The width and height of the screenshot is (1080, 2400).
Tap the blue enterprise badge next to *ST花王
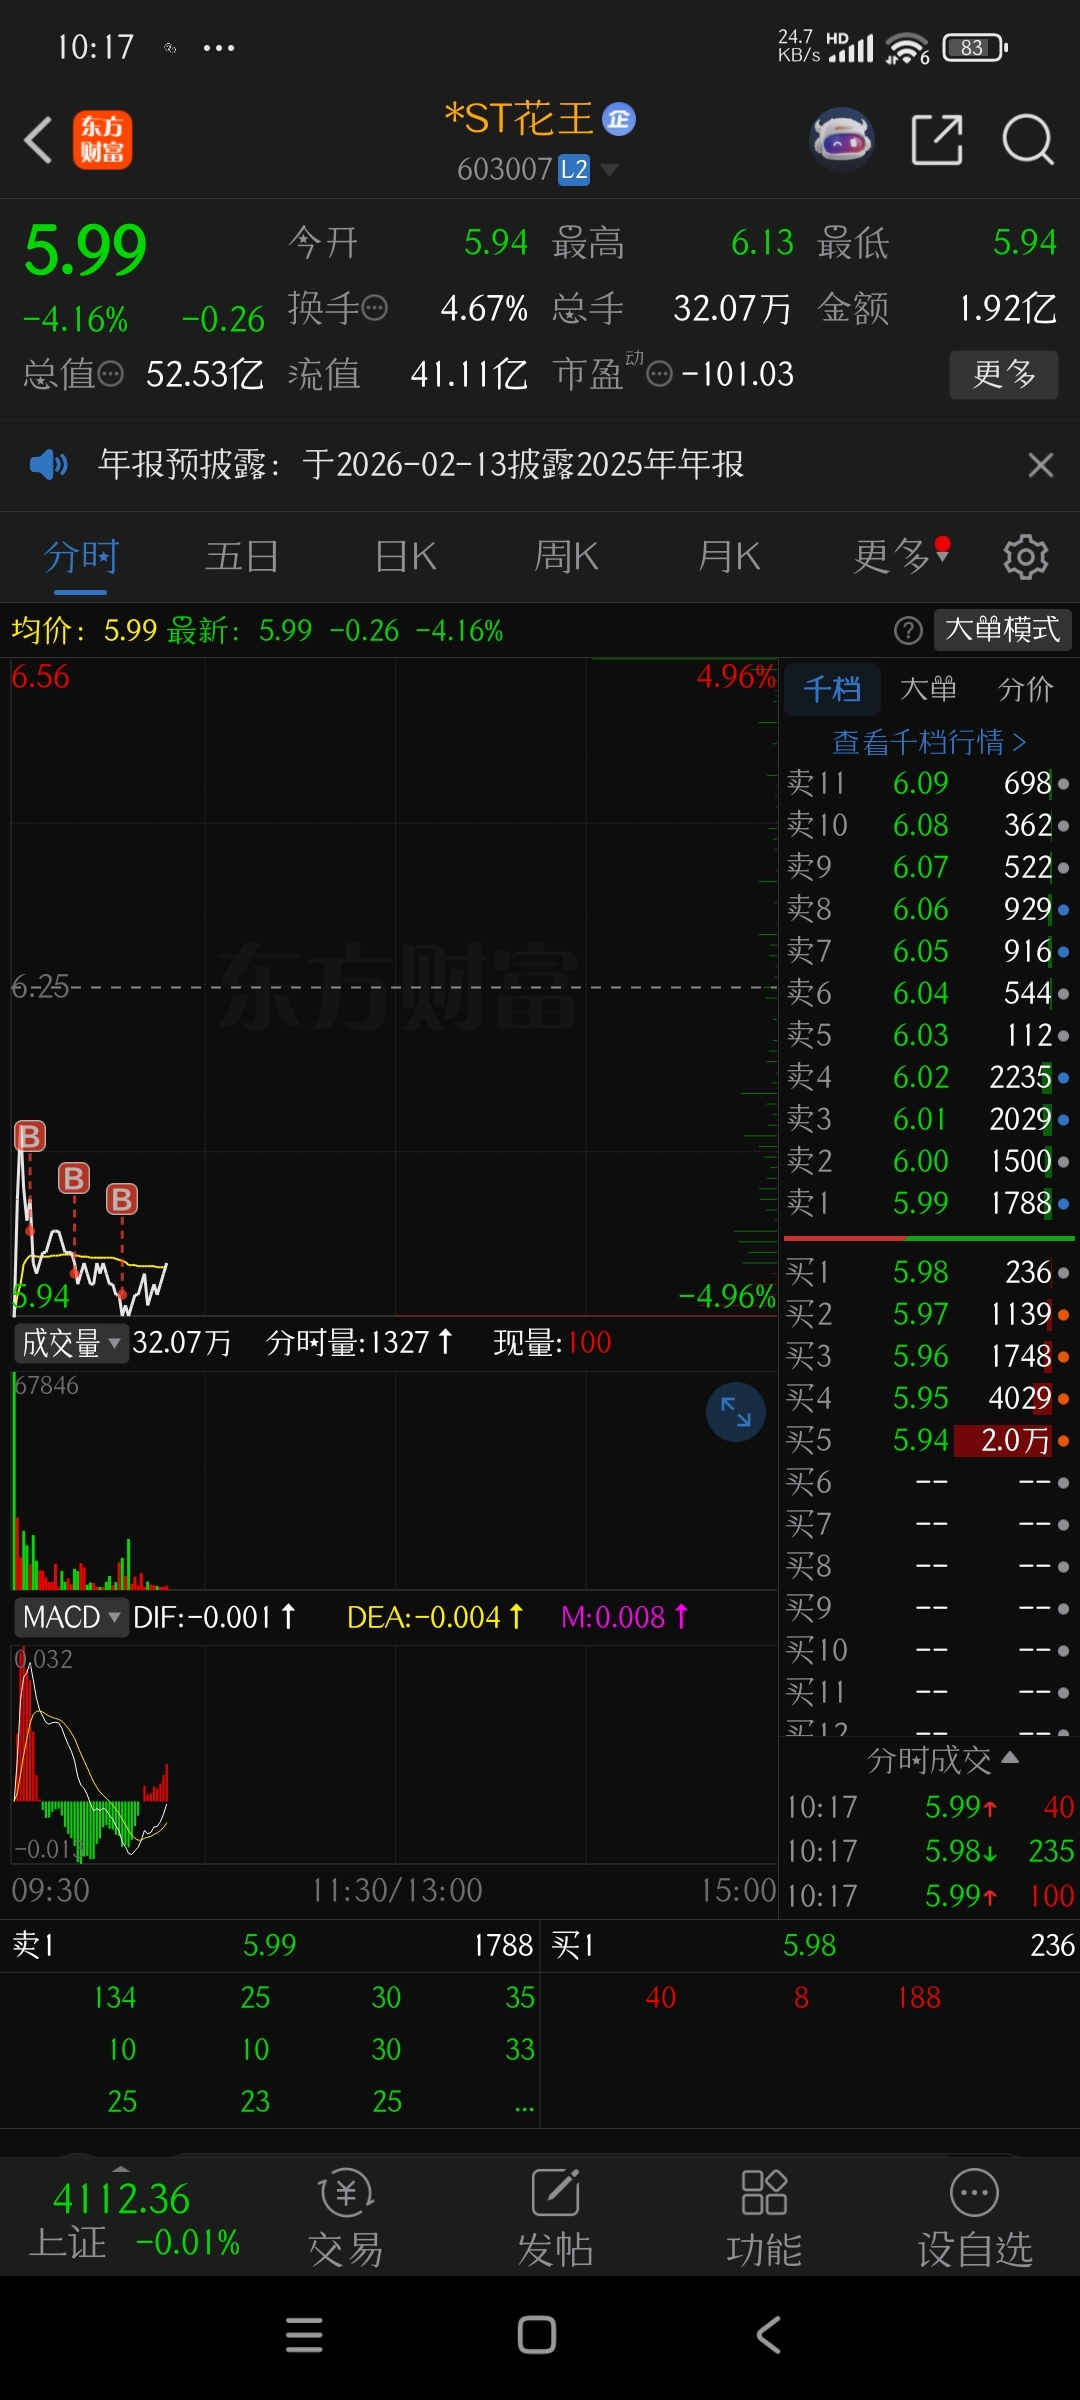tap(619, 119)
